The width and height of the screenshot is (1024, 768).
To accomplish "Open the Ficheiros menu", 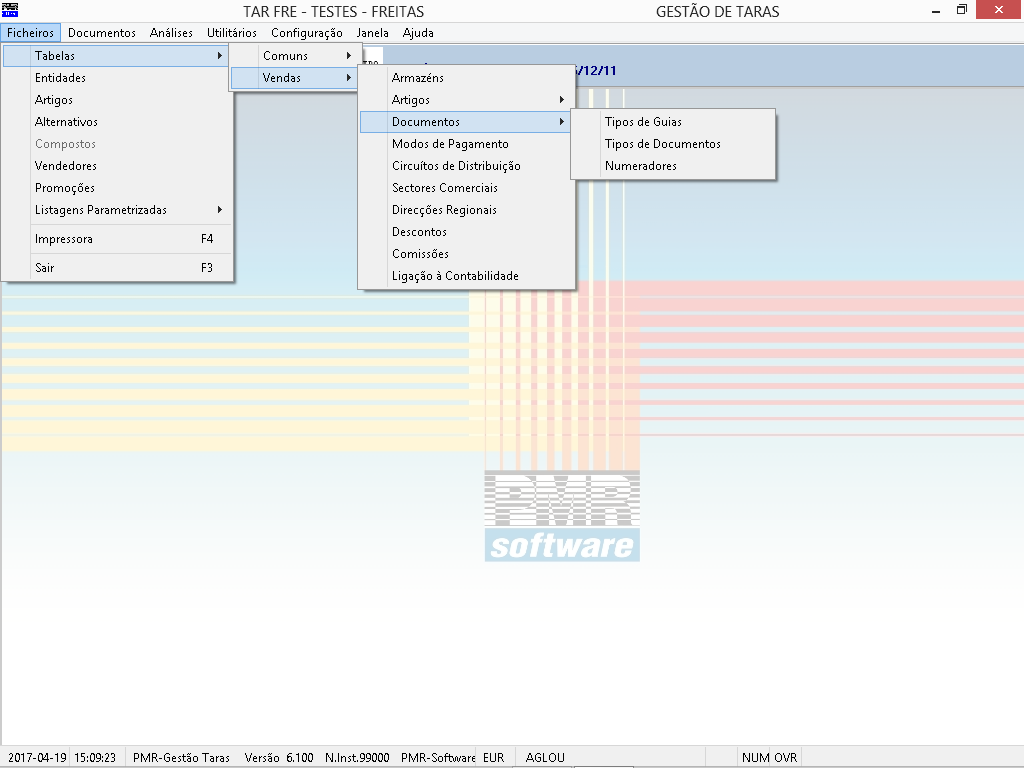I will point(31,33).
